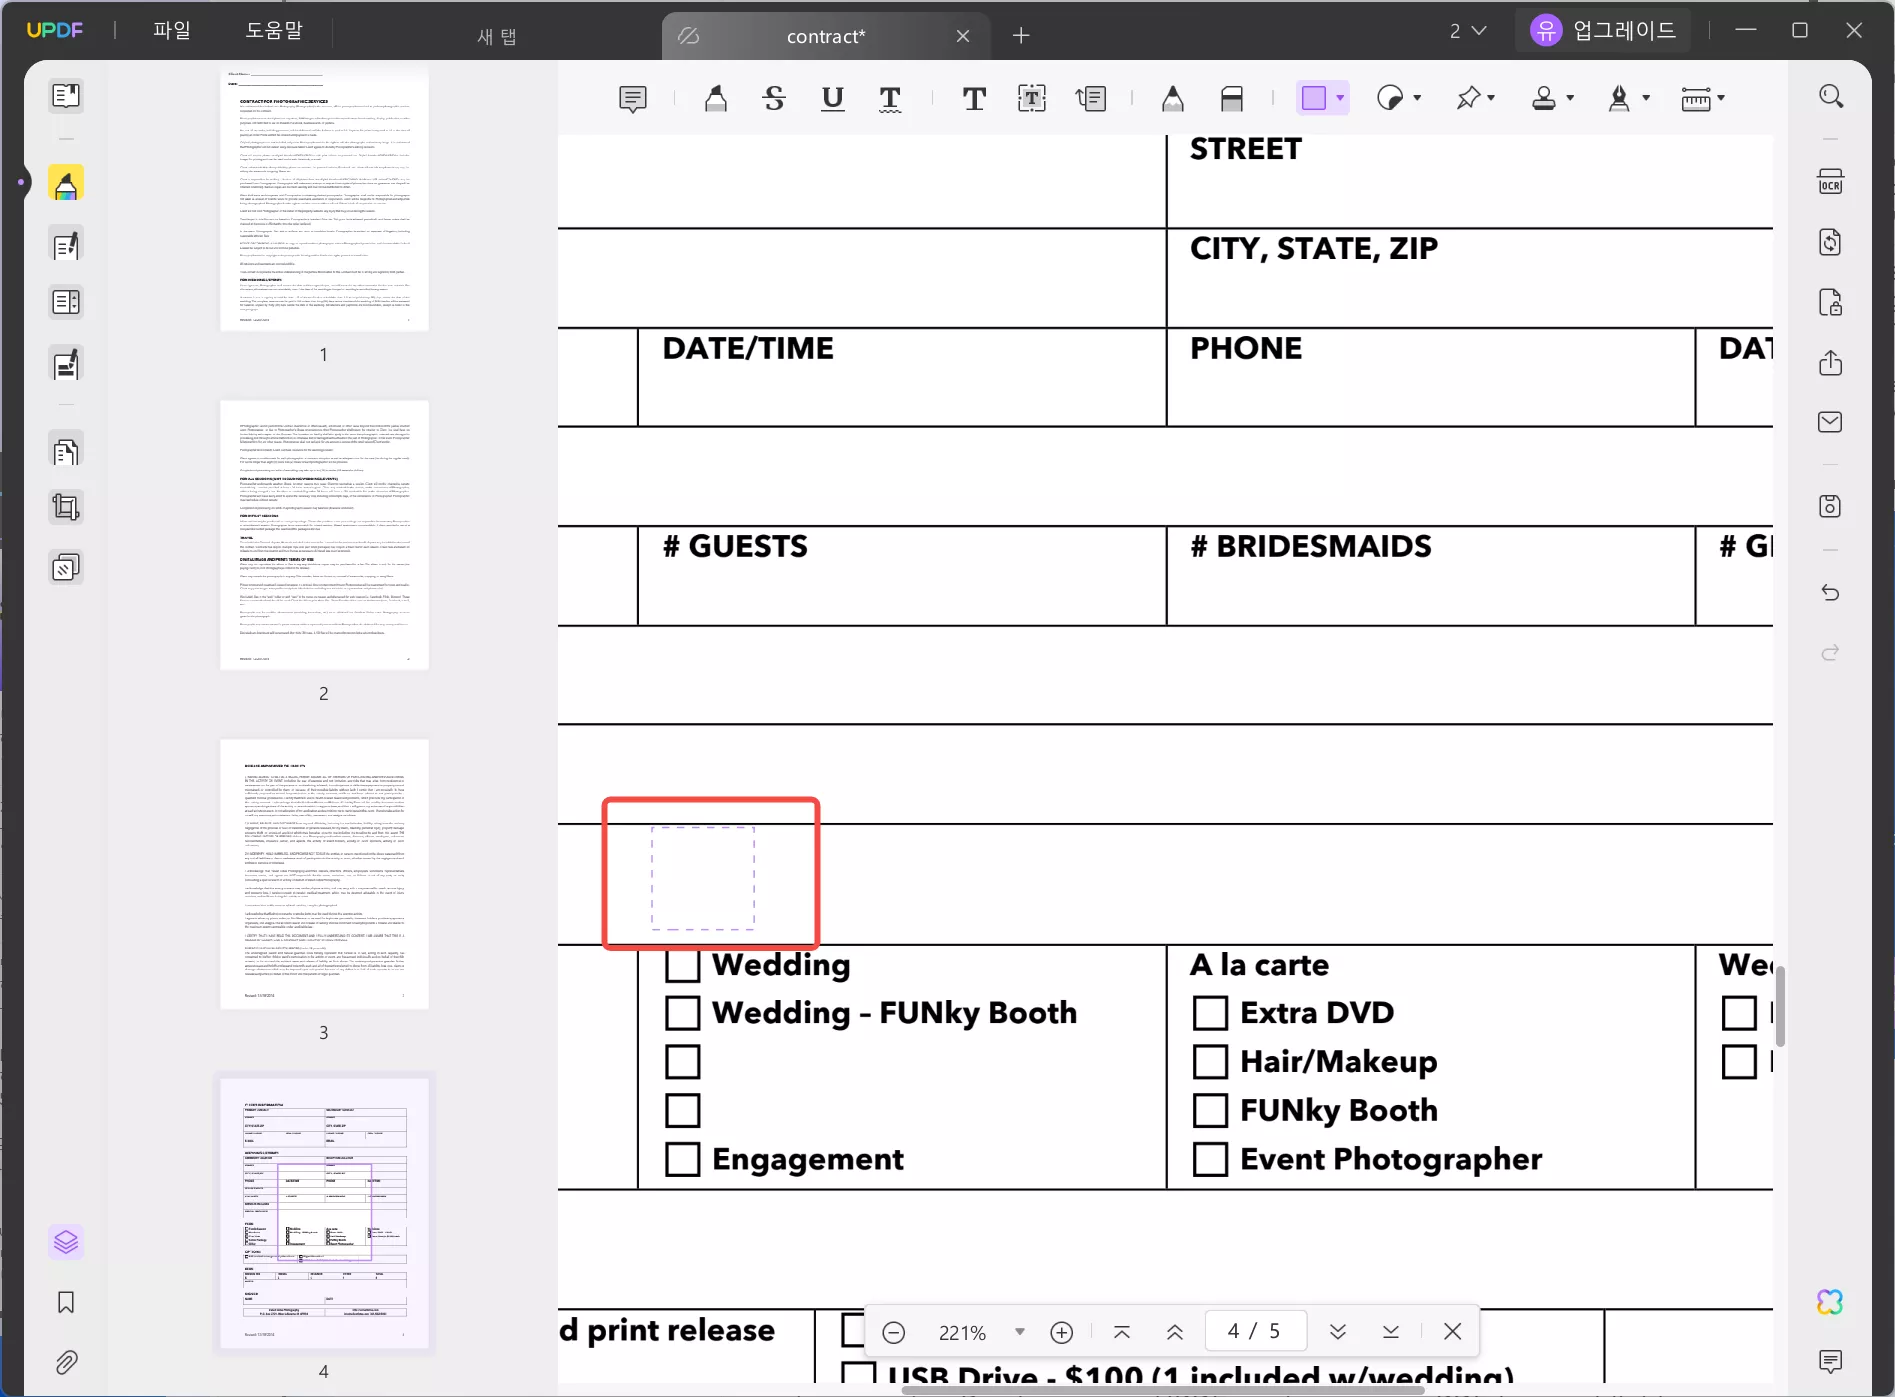Open the Bookmarks panel
Image resolution: width=1895 pixels, height=1397 pixels.
[66, 1302]
